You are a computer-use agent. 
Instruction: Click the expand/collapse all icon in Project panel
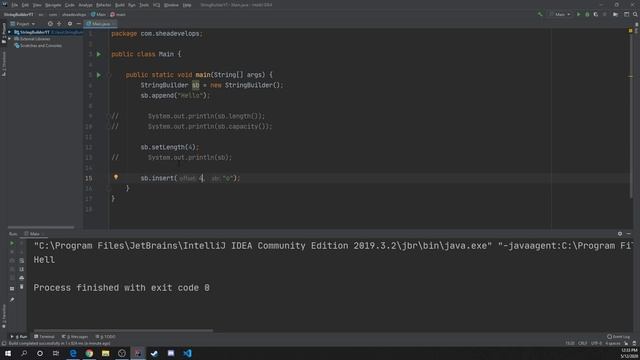pyautogui.click(x=60, y=24)
